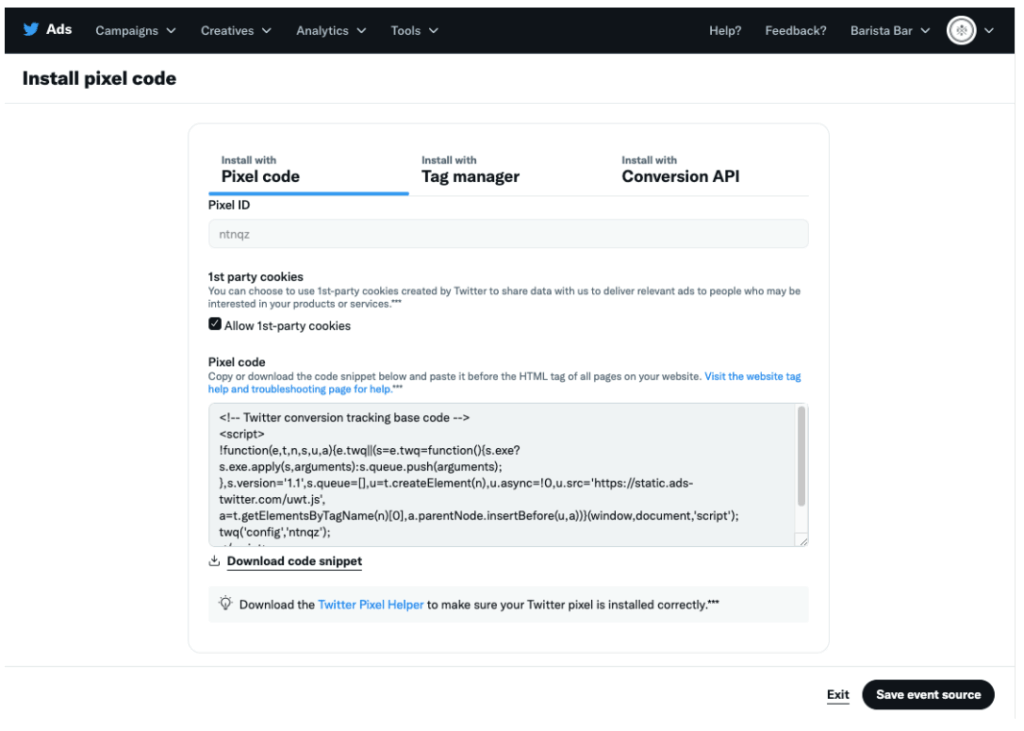The image size is (1024, 731).
Task: Click the lightbulb tip icon
Action: [226, 604]
